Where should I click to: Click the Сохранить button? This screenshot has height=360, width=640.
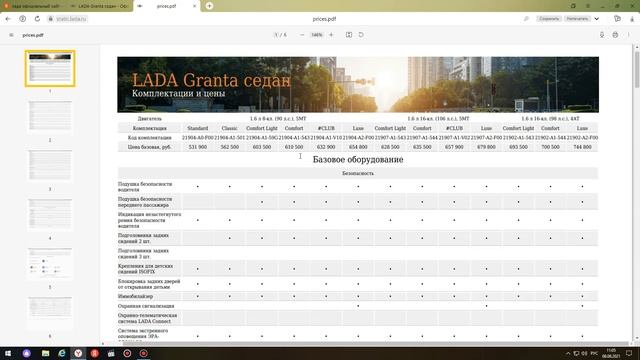coord(549,19)
